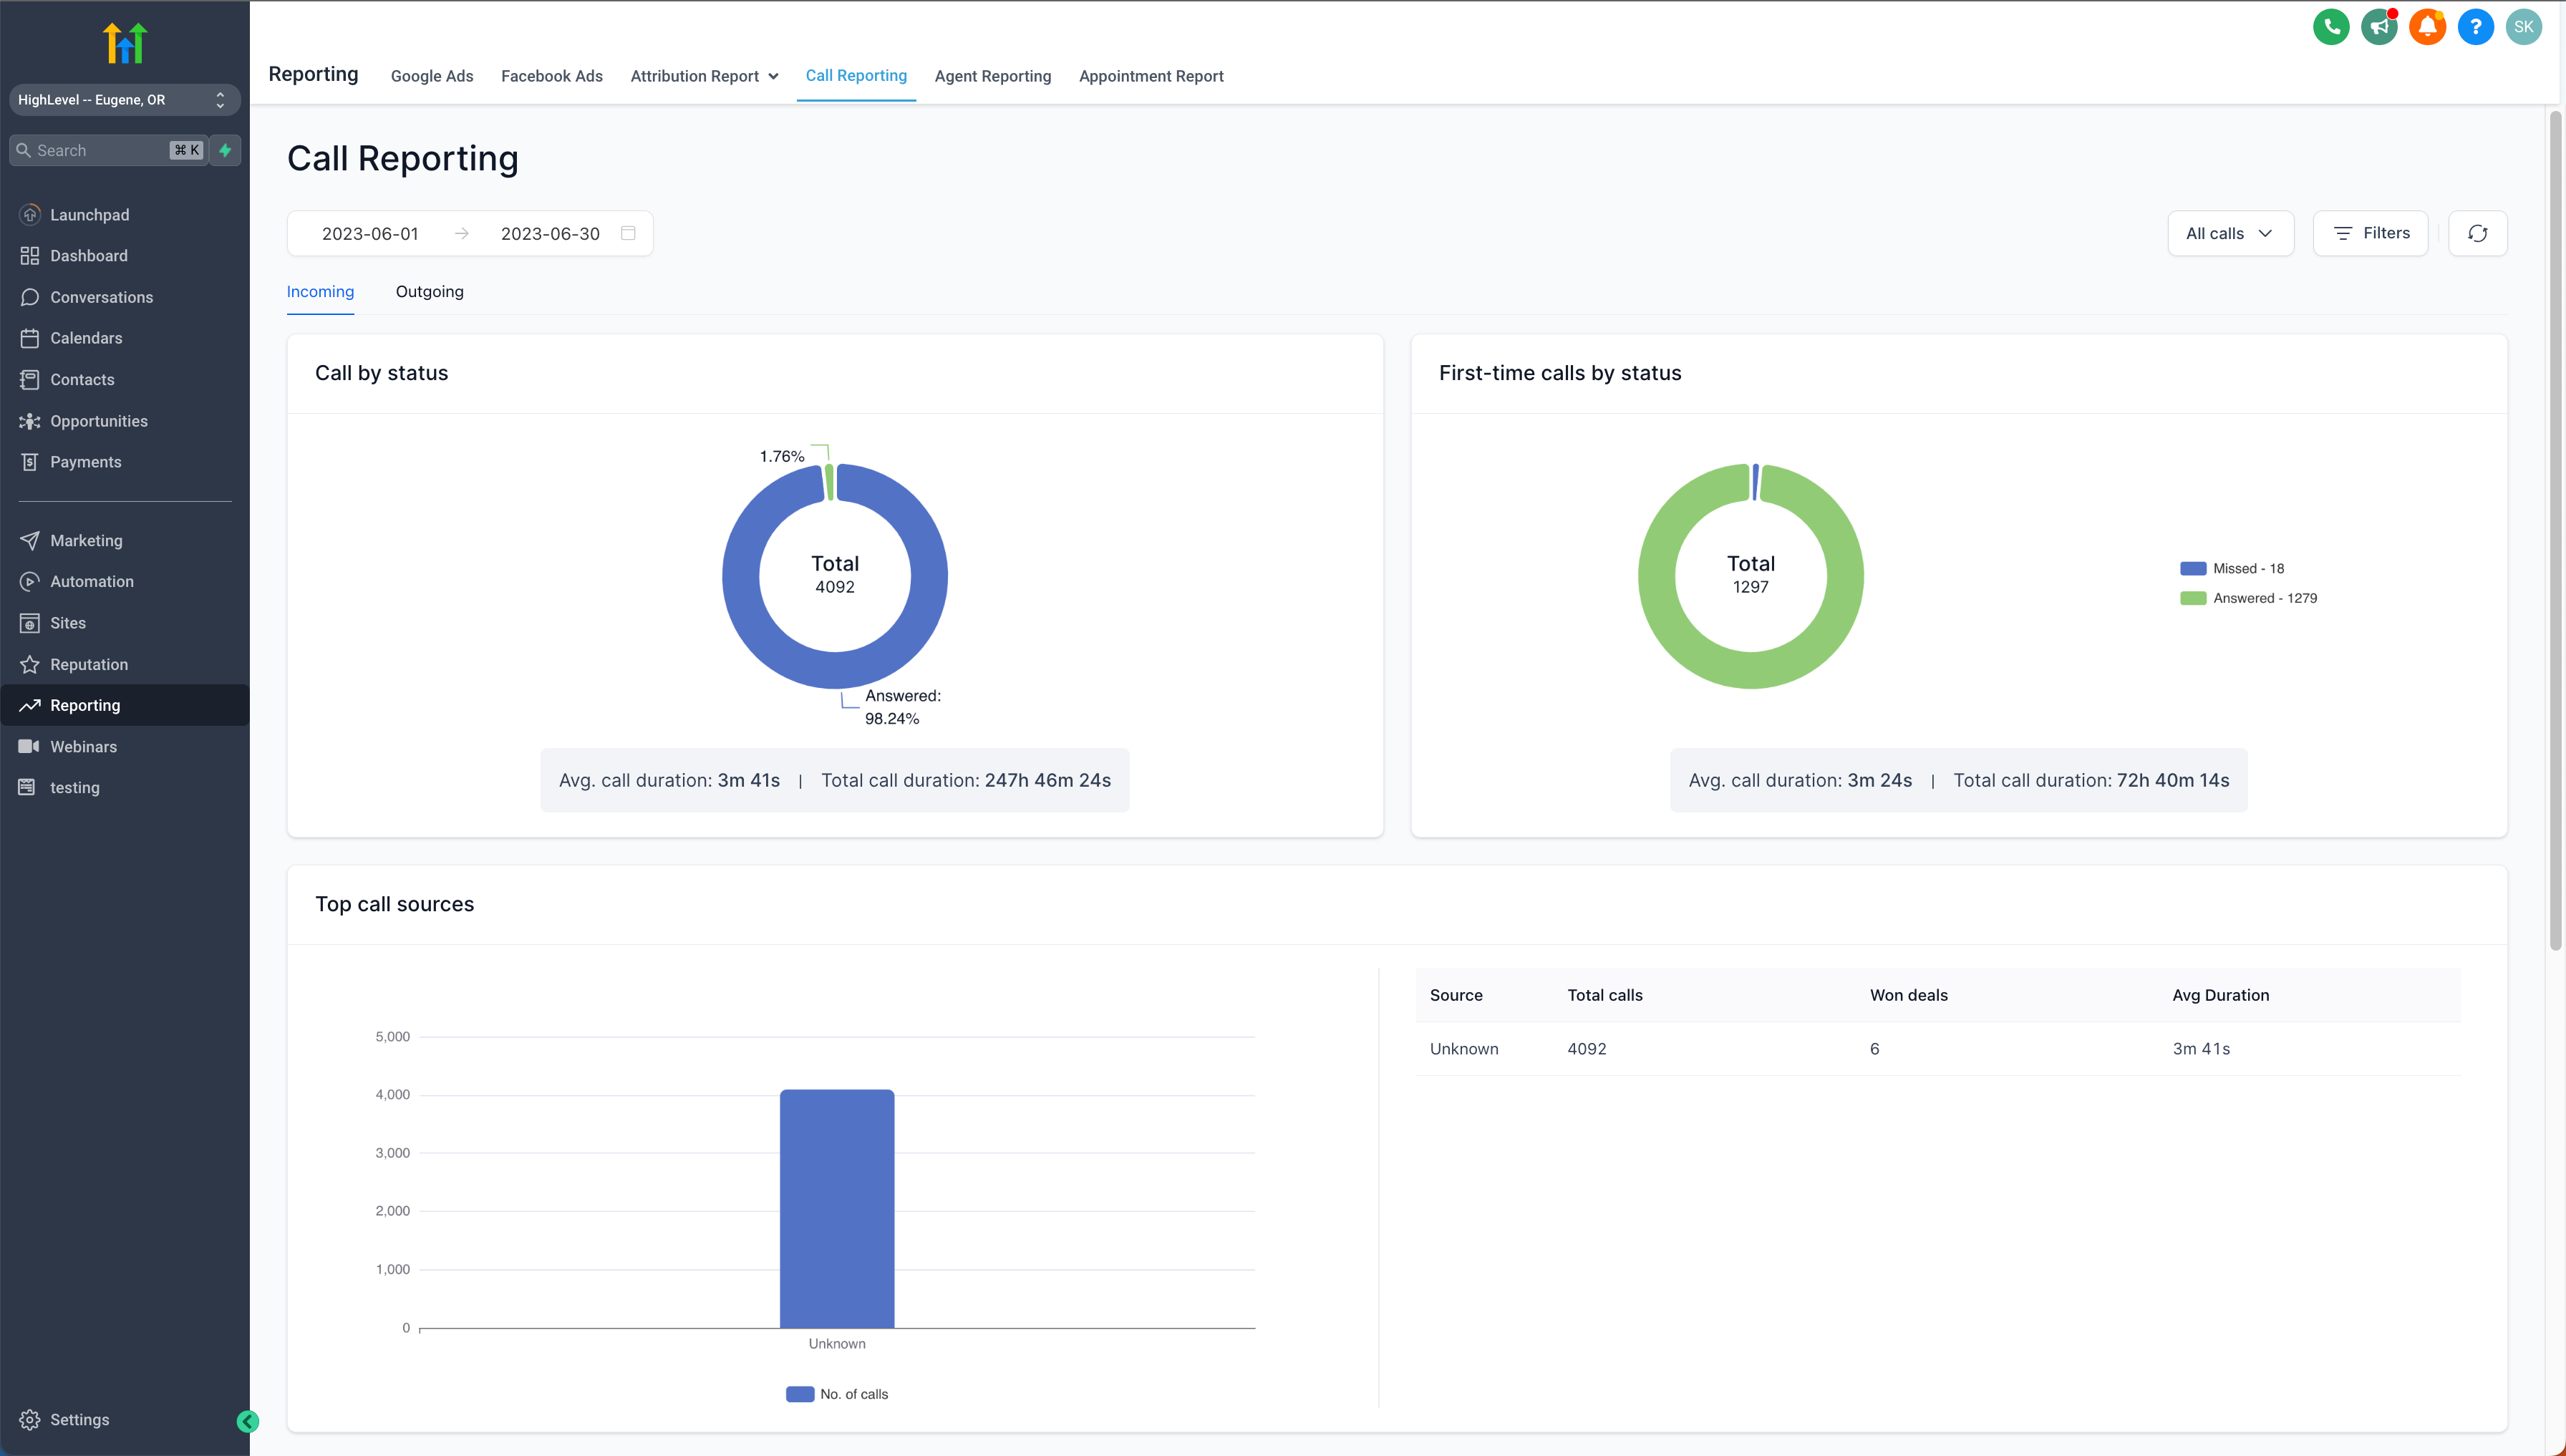Viewport: 2566px width, 1456px height.
Task: Toggle the No. of calls chart legend
Action: point(837,1393)
